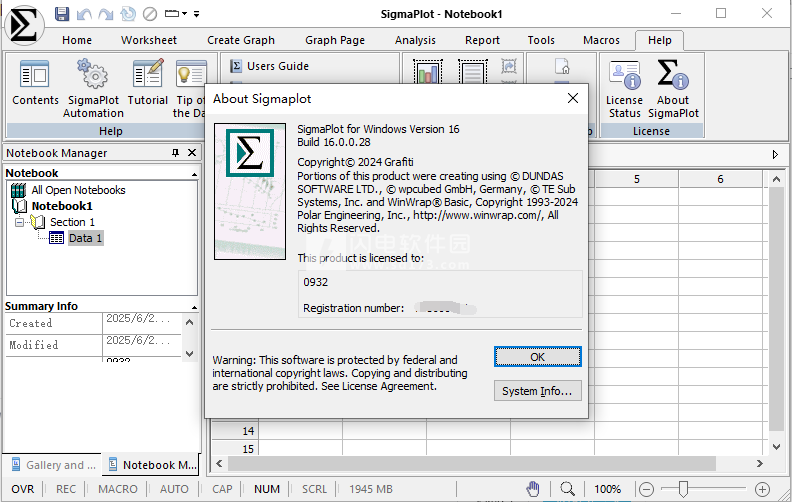792x502 pixels.
Task: Close the Notebook Manager panel
Action: pos(192,153)
